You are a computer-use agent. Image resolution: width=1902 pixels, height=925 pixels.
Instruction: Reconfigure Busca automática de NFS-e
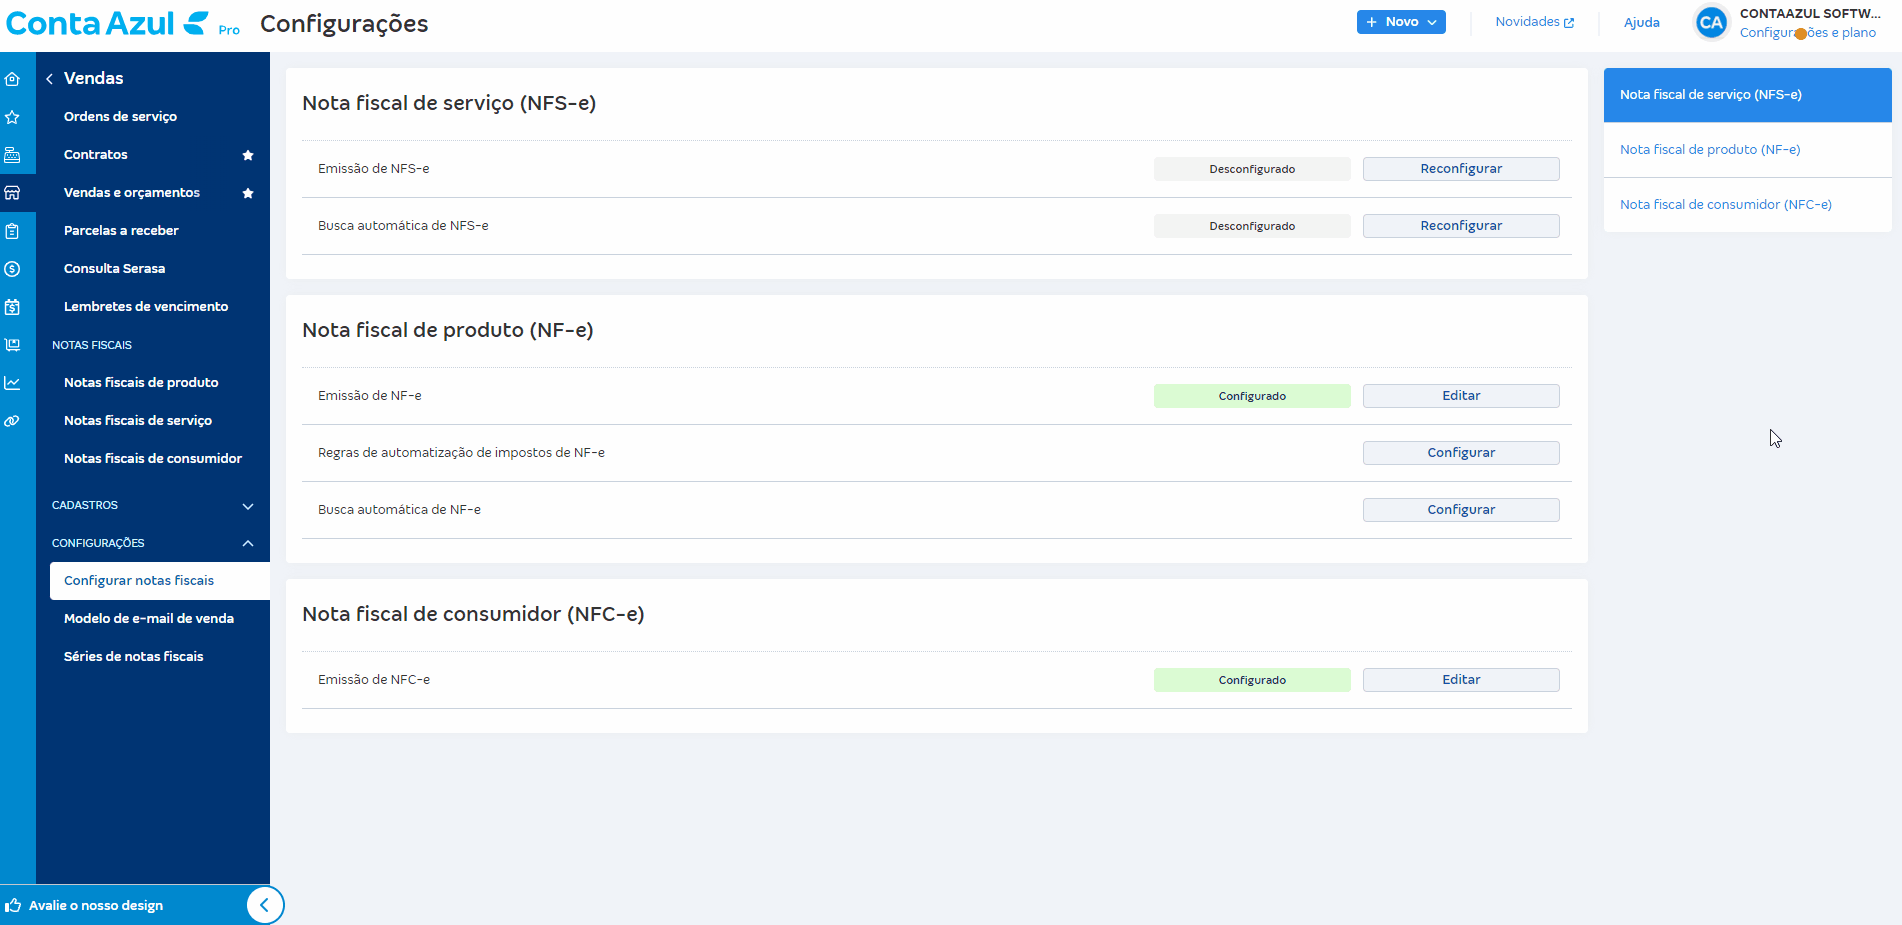coord(1461,226)
